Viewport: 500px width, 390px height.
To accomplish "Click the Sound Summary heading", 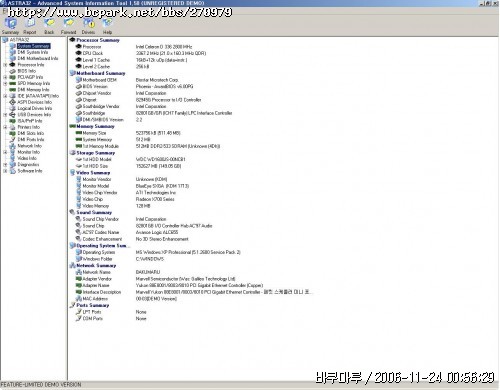I will click(94, 213).
